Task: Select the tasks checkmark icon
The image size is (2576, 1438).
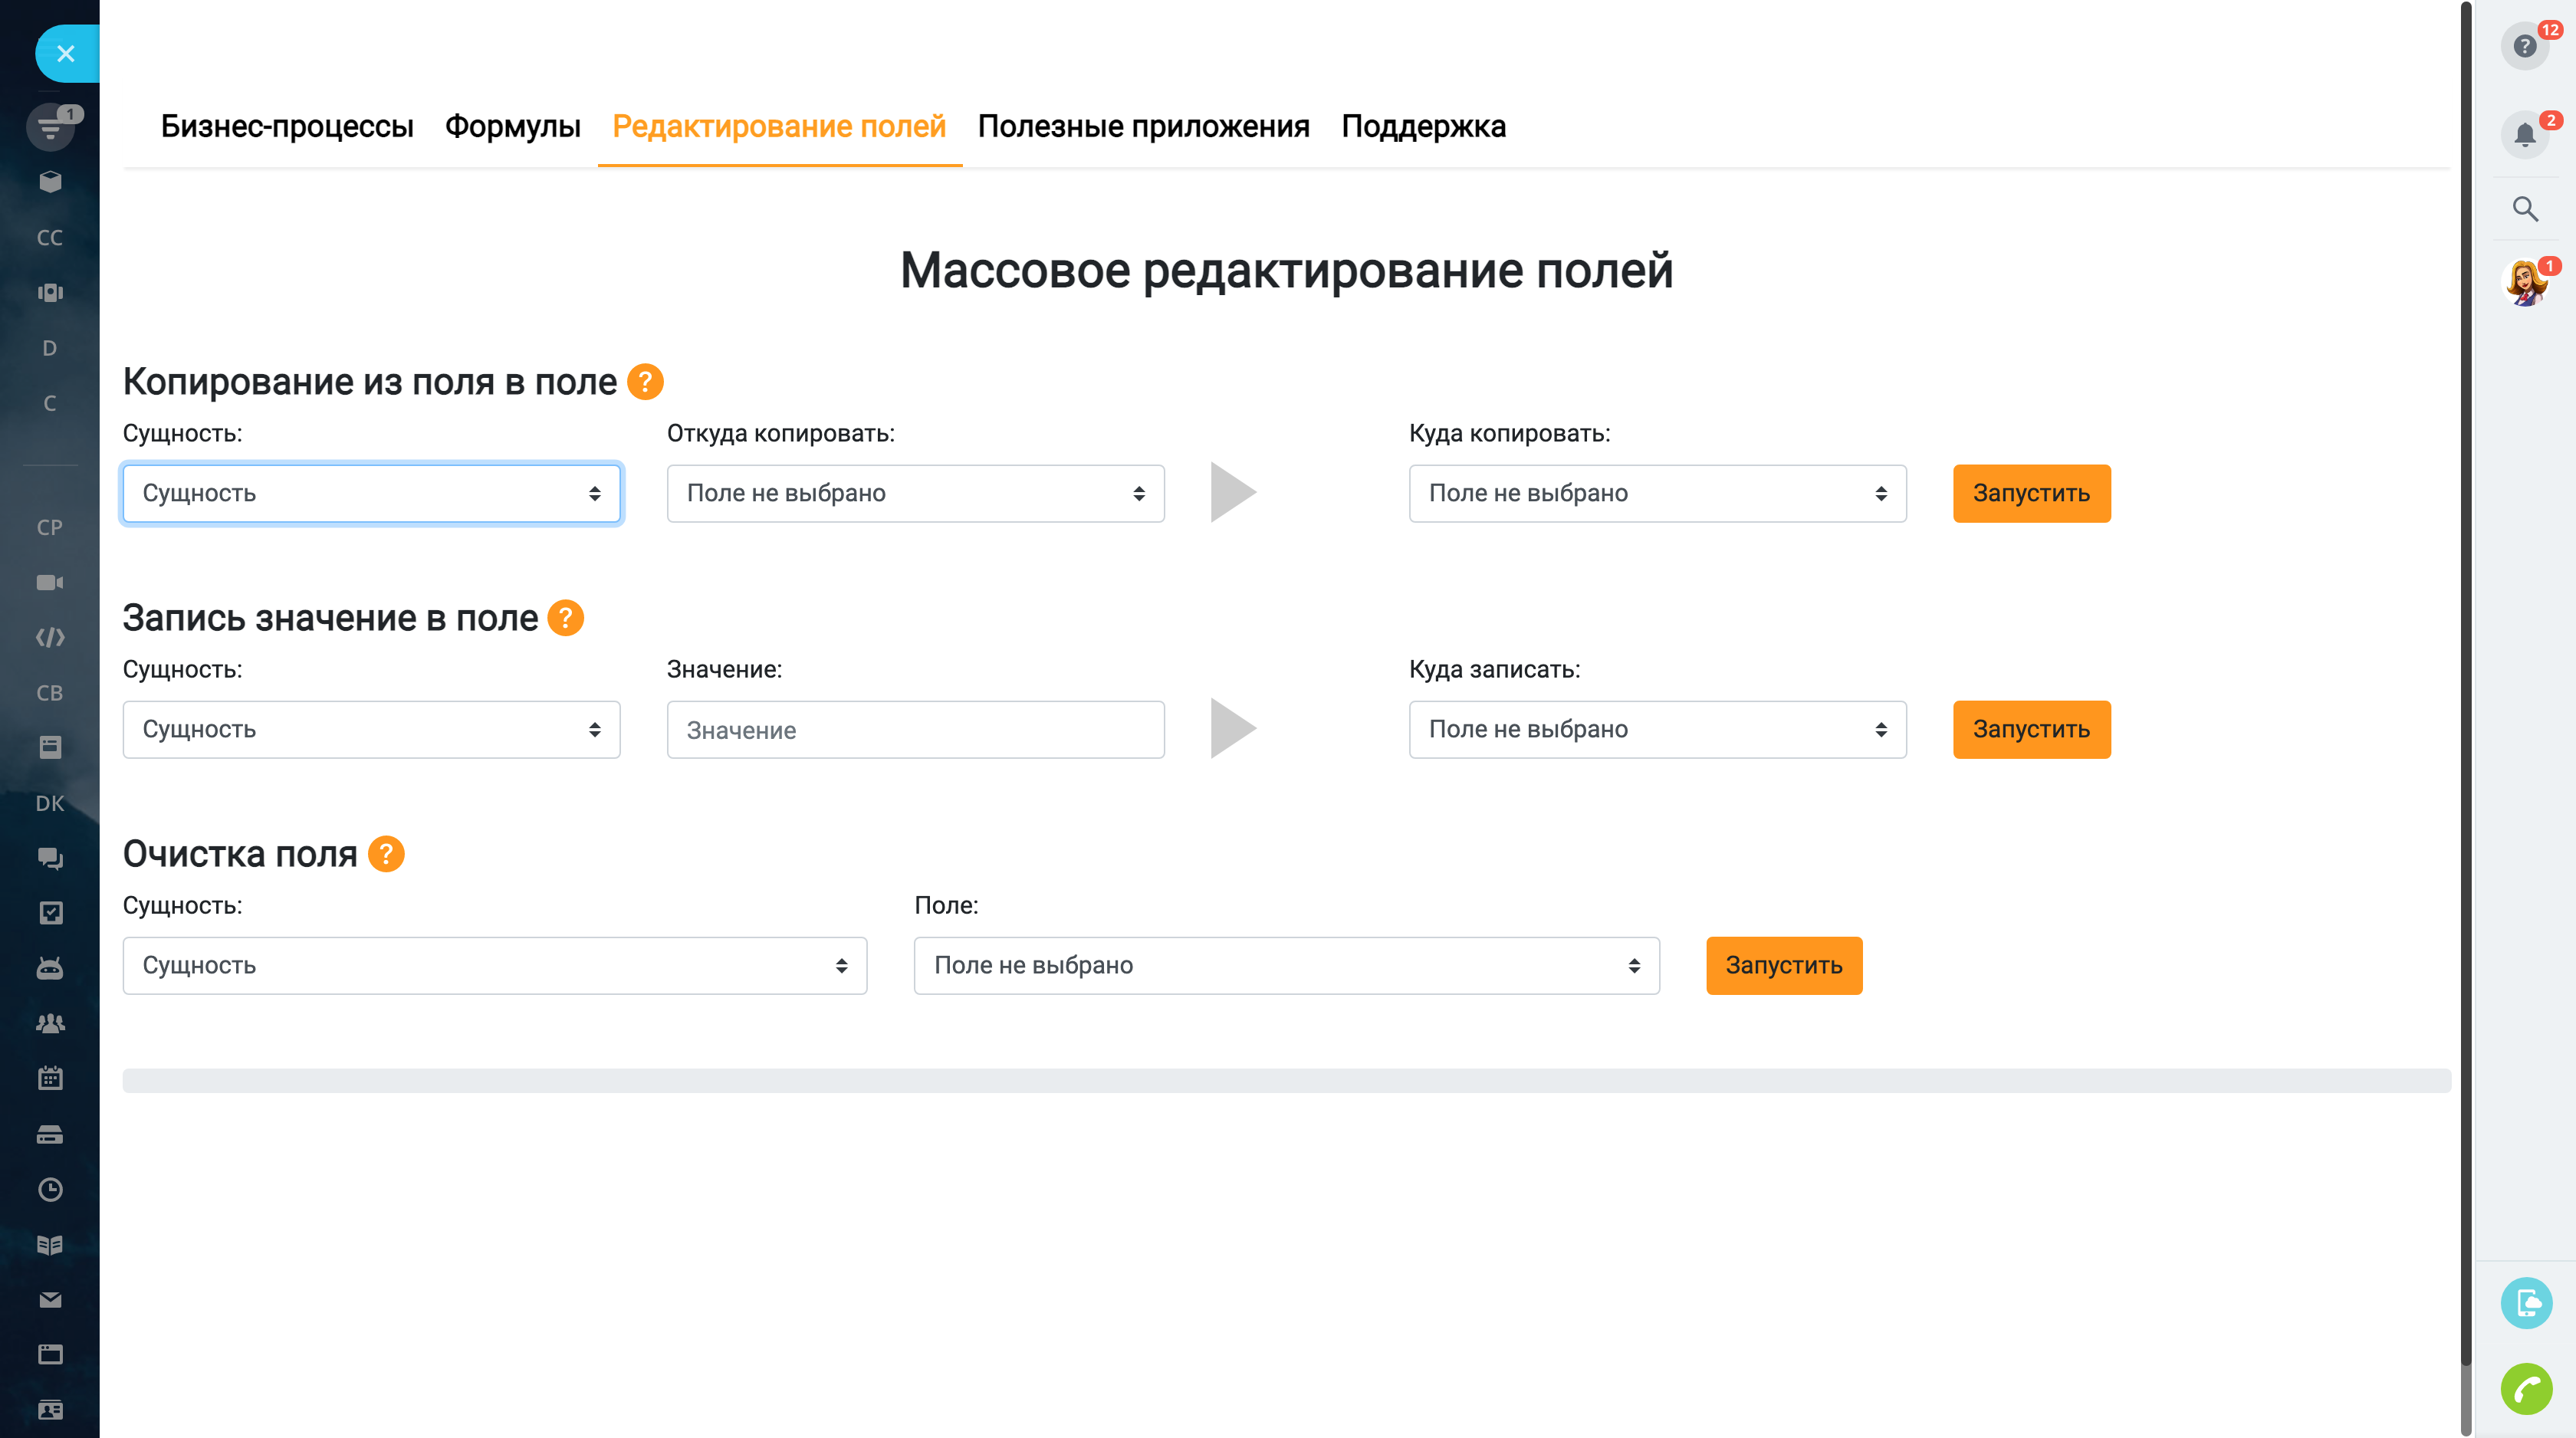Action: (x=50, y=913)
